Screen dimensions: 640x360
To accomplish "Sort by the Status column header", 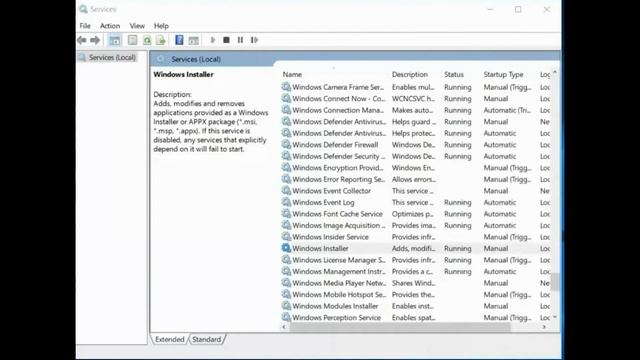I will click(454, 74).
